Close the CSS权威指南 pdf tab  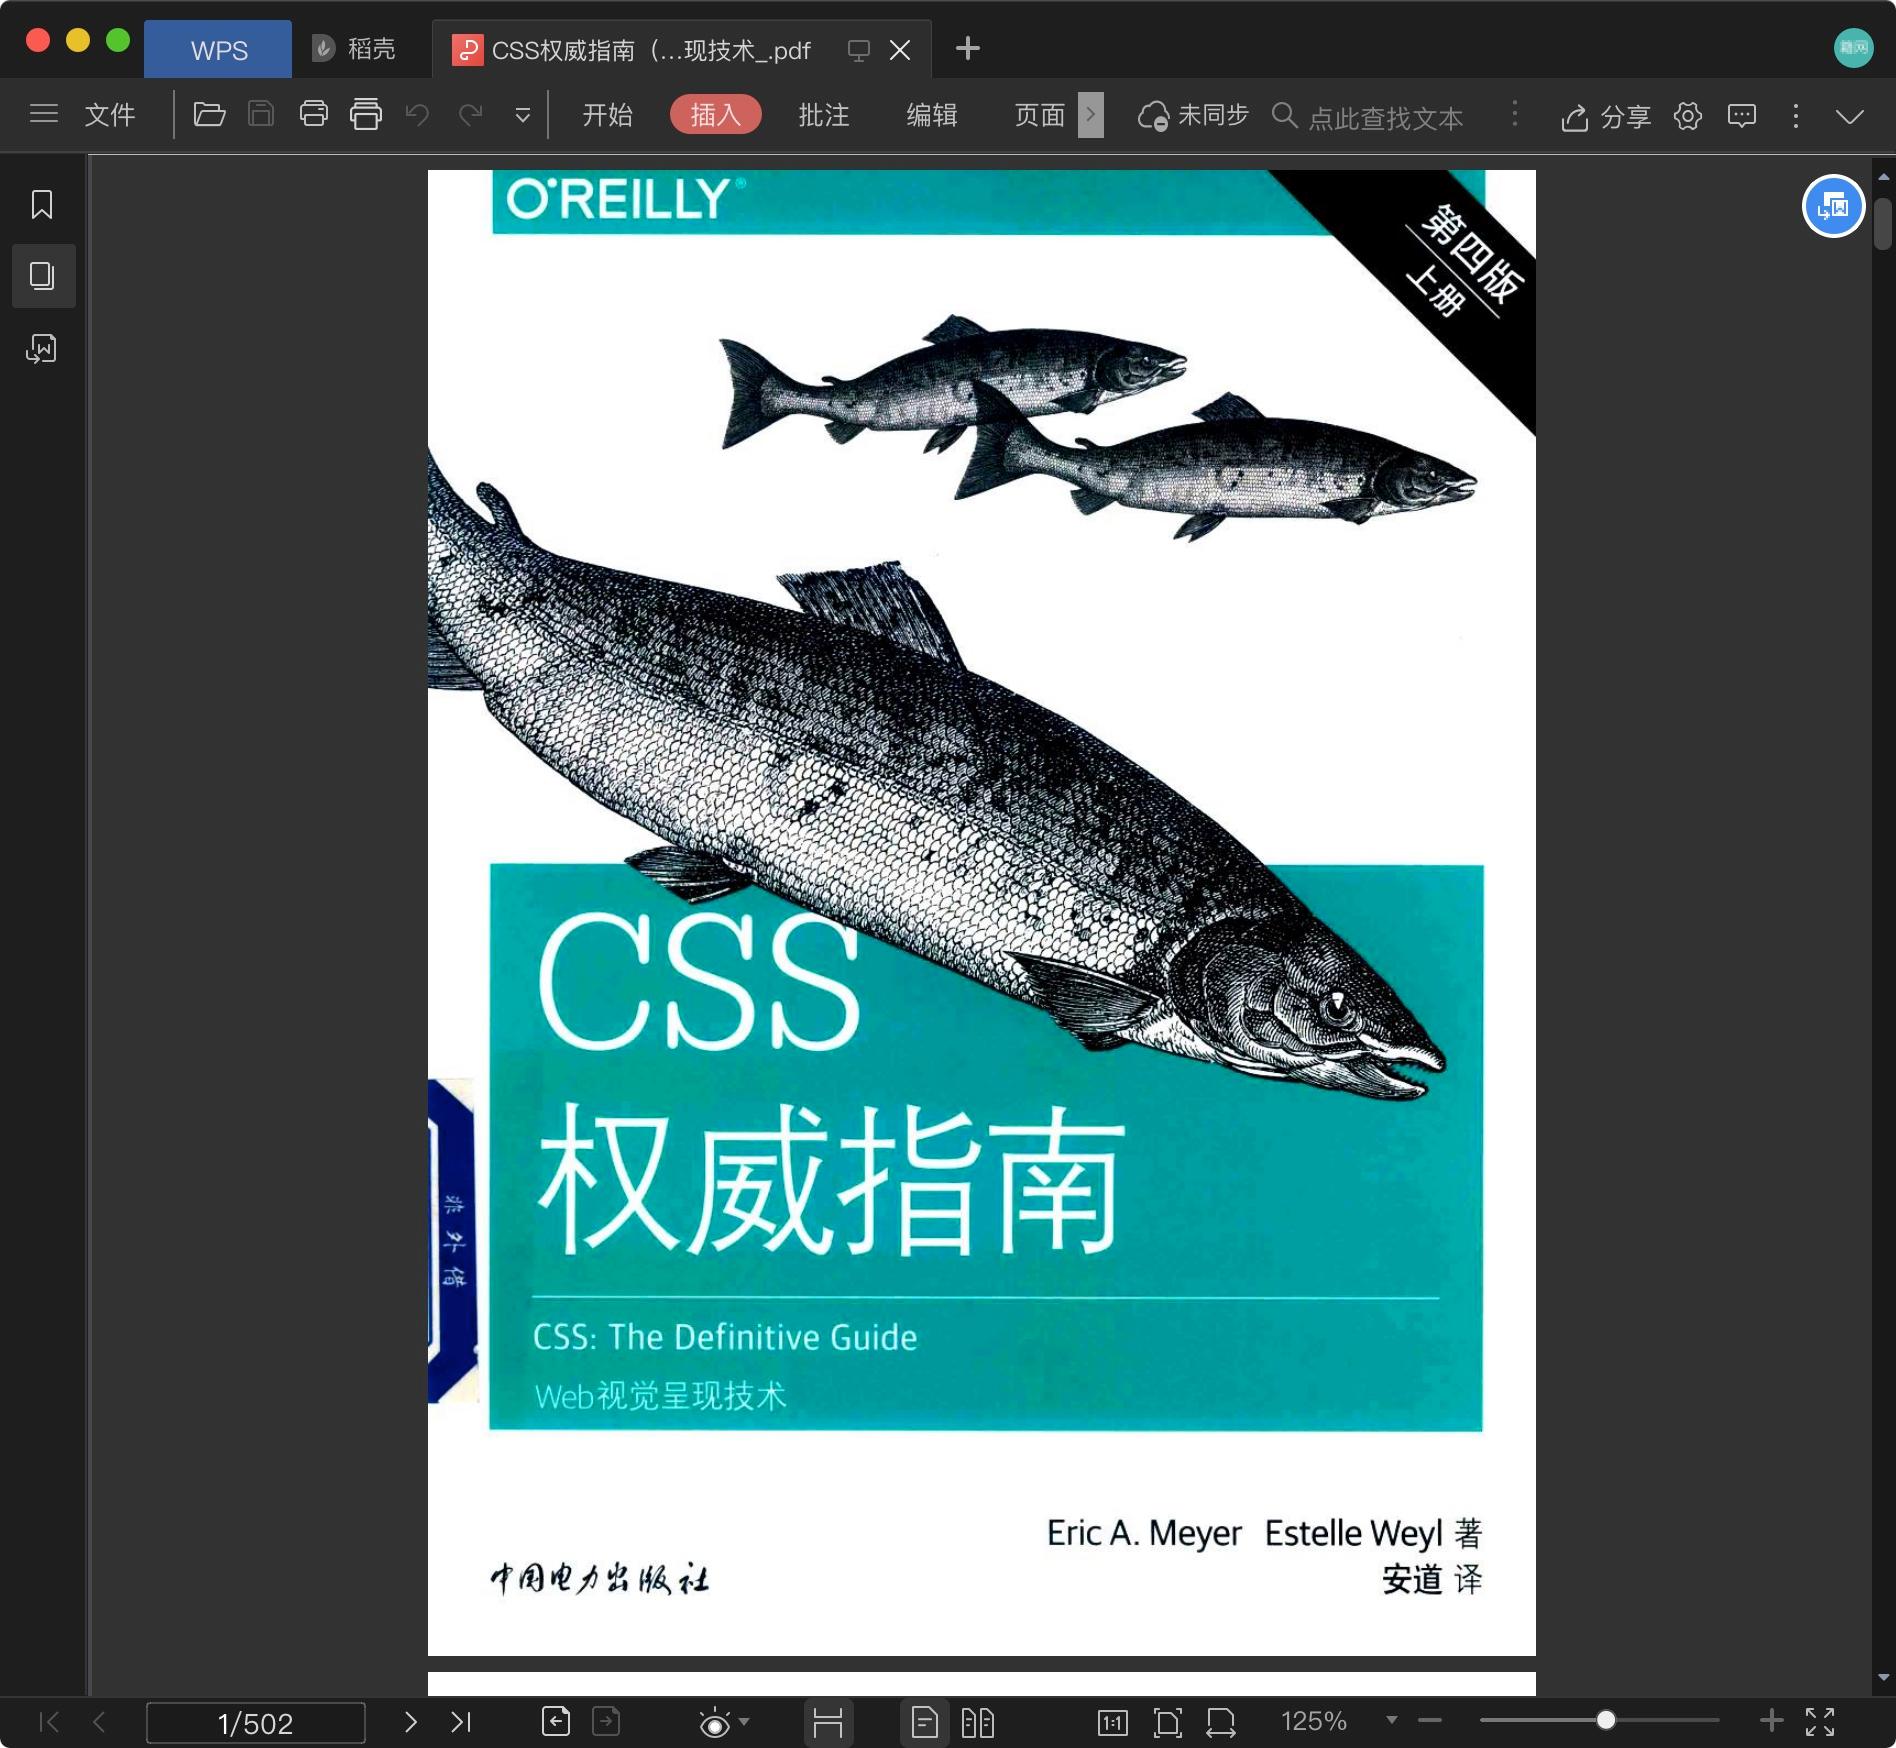click(900, 50)
